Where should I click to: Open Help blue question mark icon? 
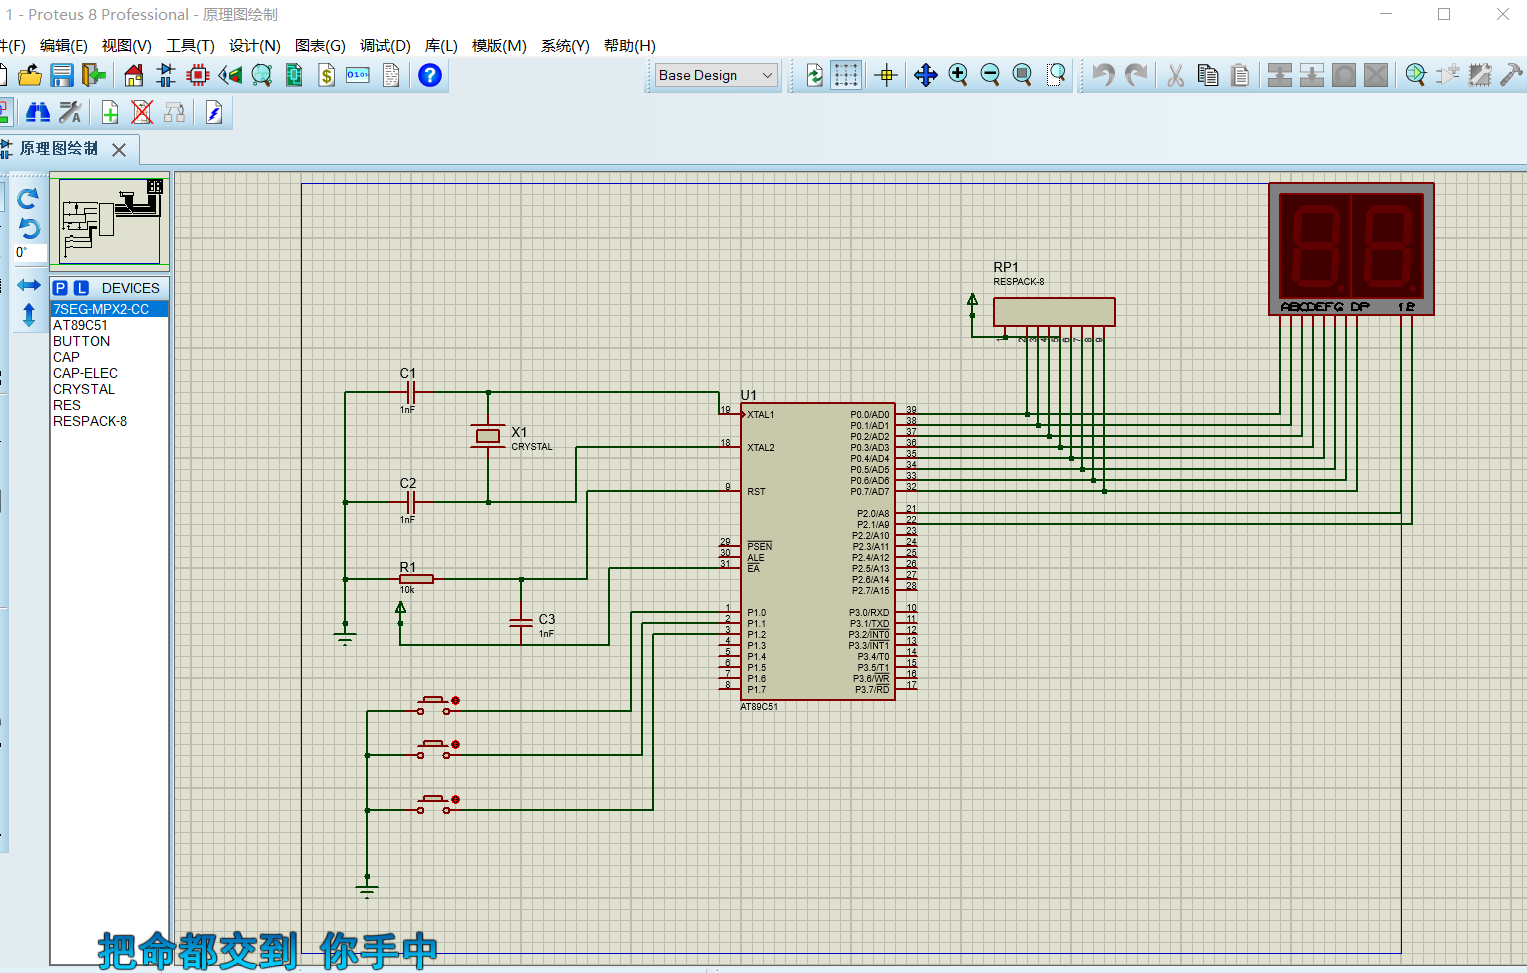point(430,75)
